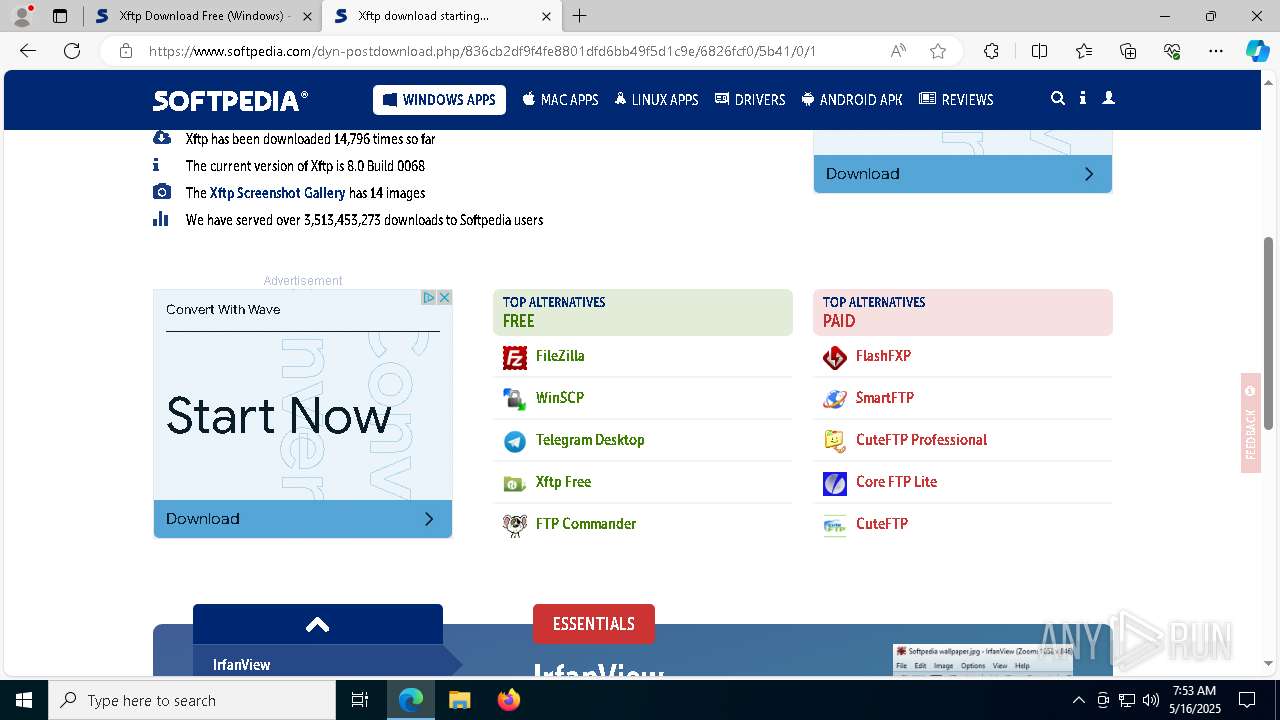The width and height of the screenshot is (1280, 720).
Task: Click the Softpedia info icon in header
Action: pyautogui.click(x=1083, y=99)
